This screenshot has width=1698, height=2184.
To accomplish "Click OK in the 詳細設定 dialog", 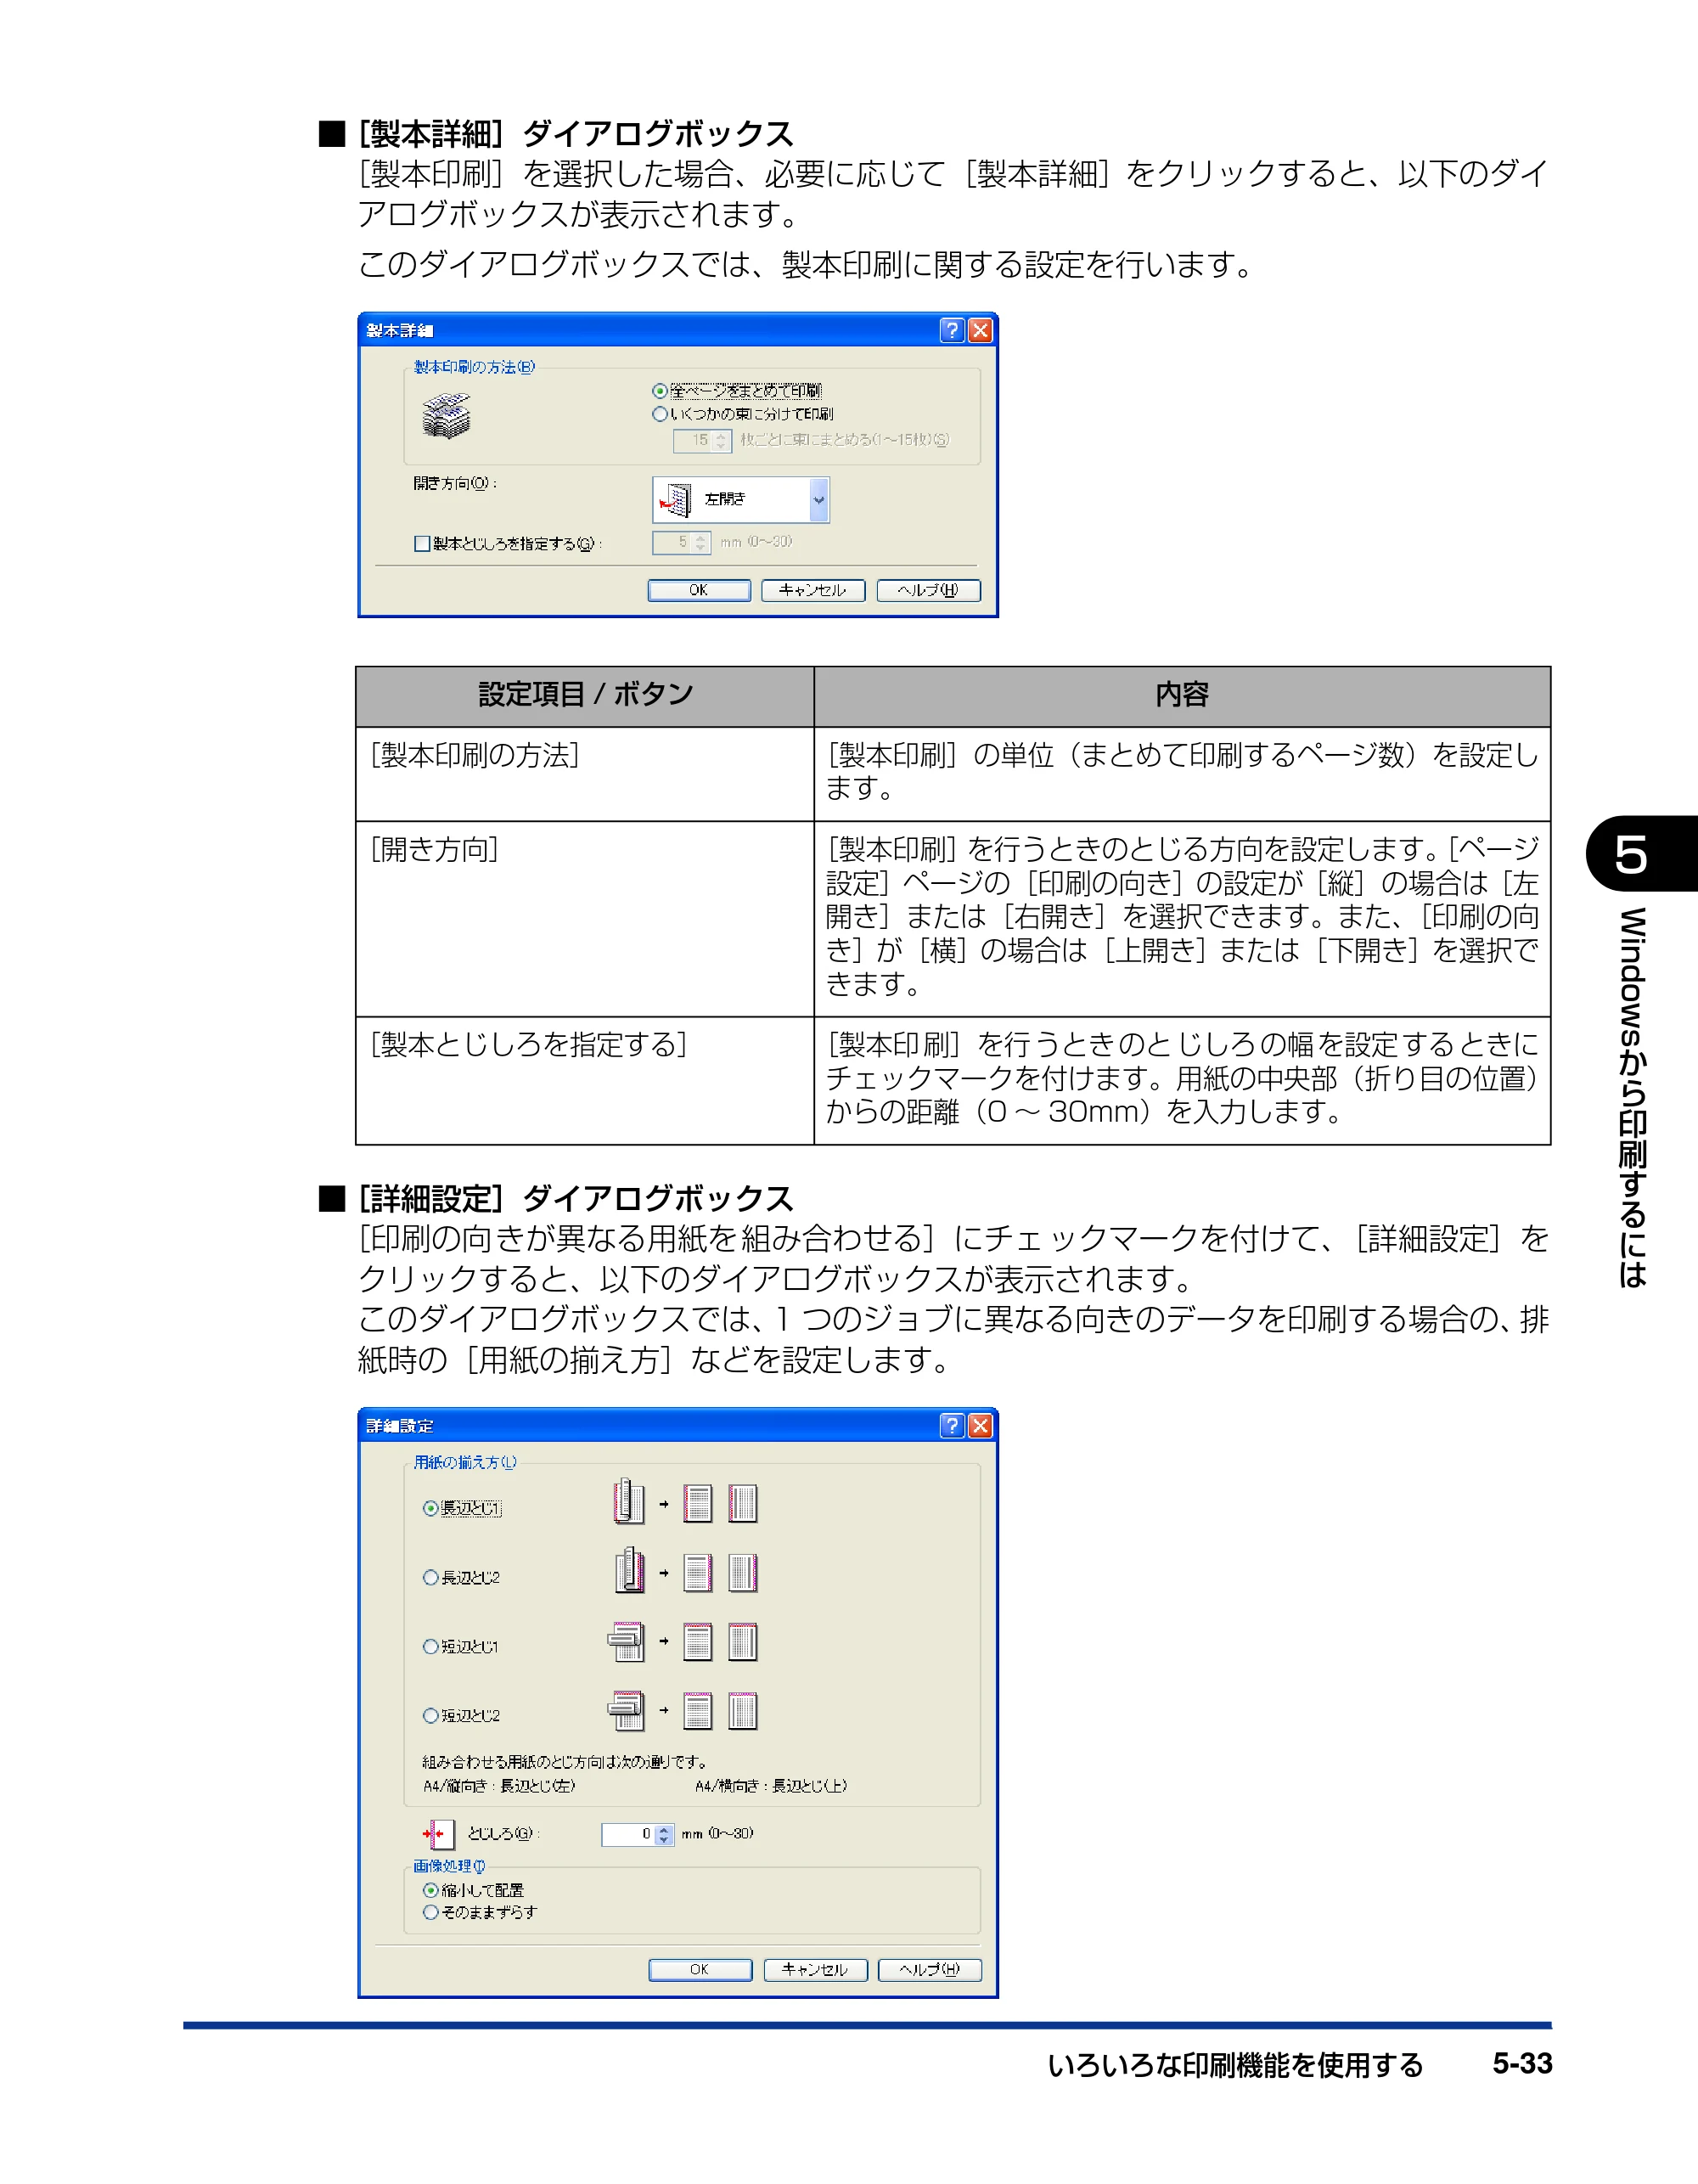I will [700, 1970].
